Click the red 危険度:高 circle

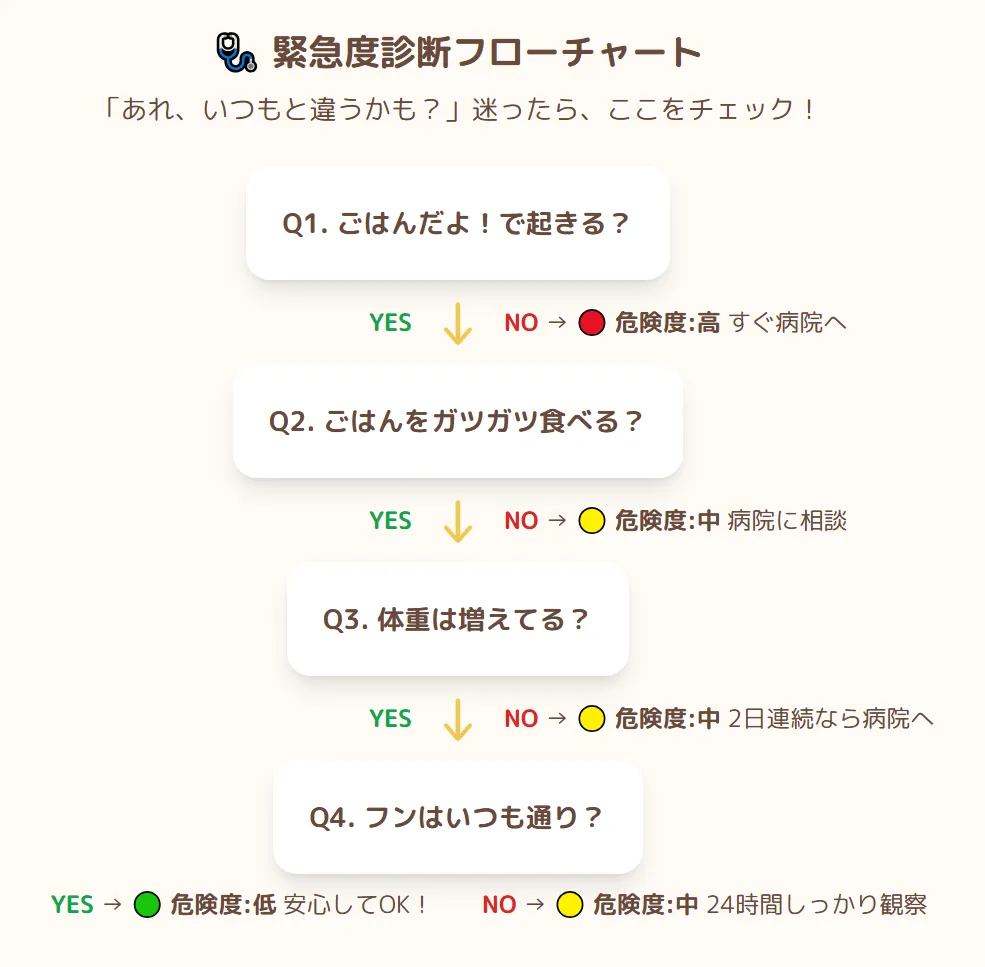coord(592,323)
